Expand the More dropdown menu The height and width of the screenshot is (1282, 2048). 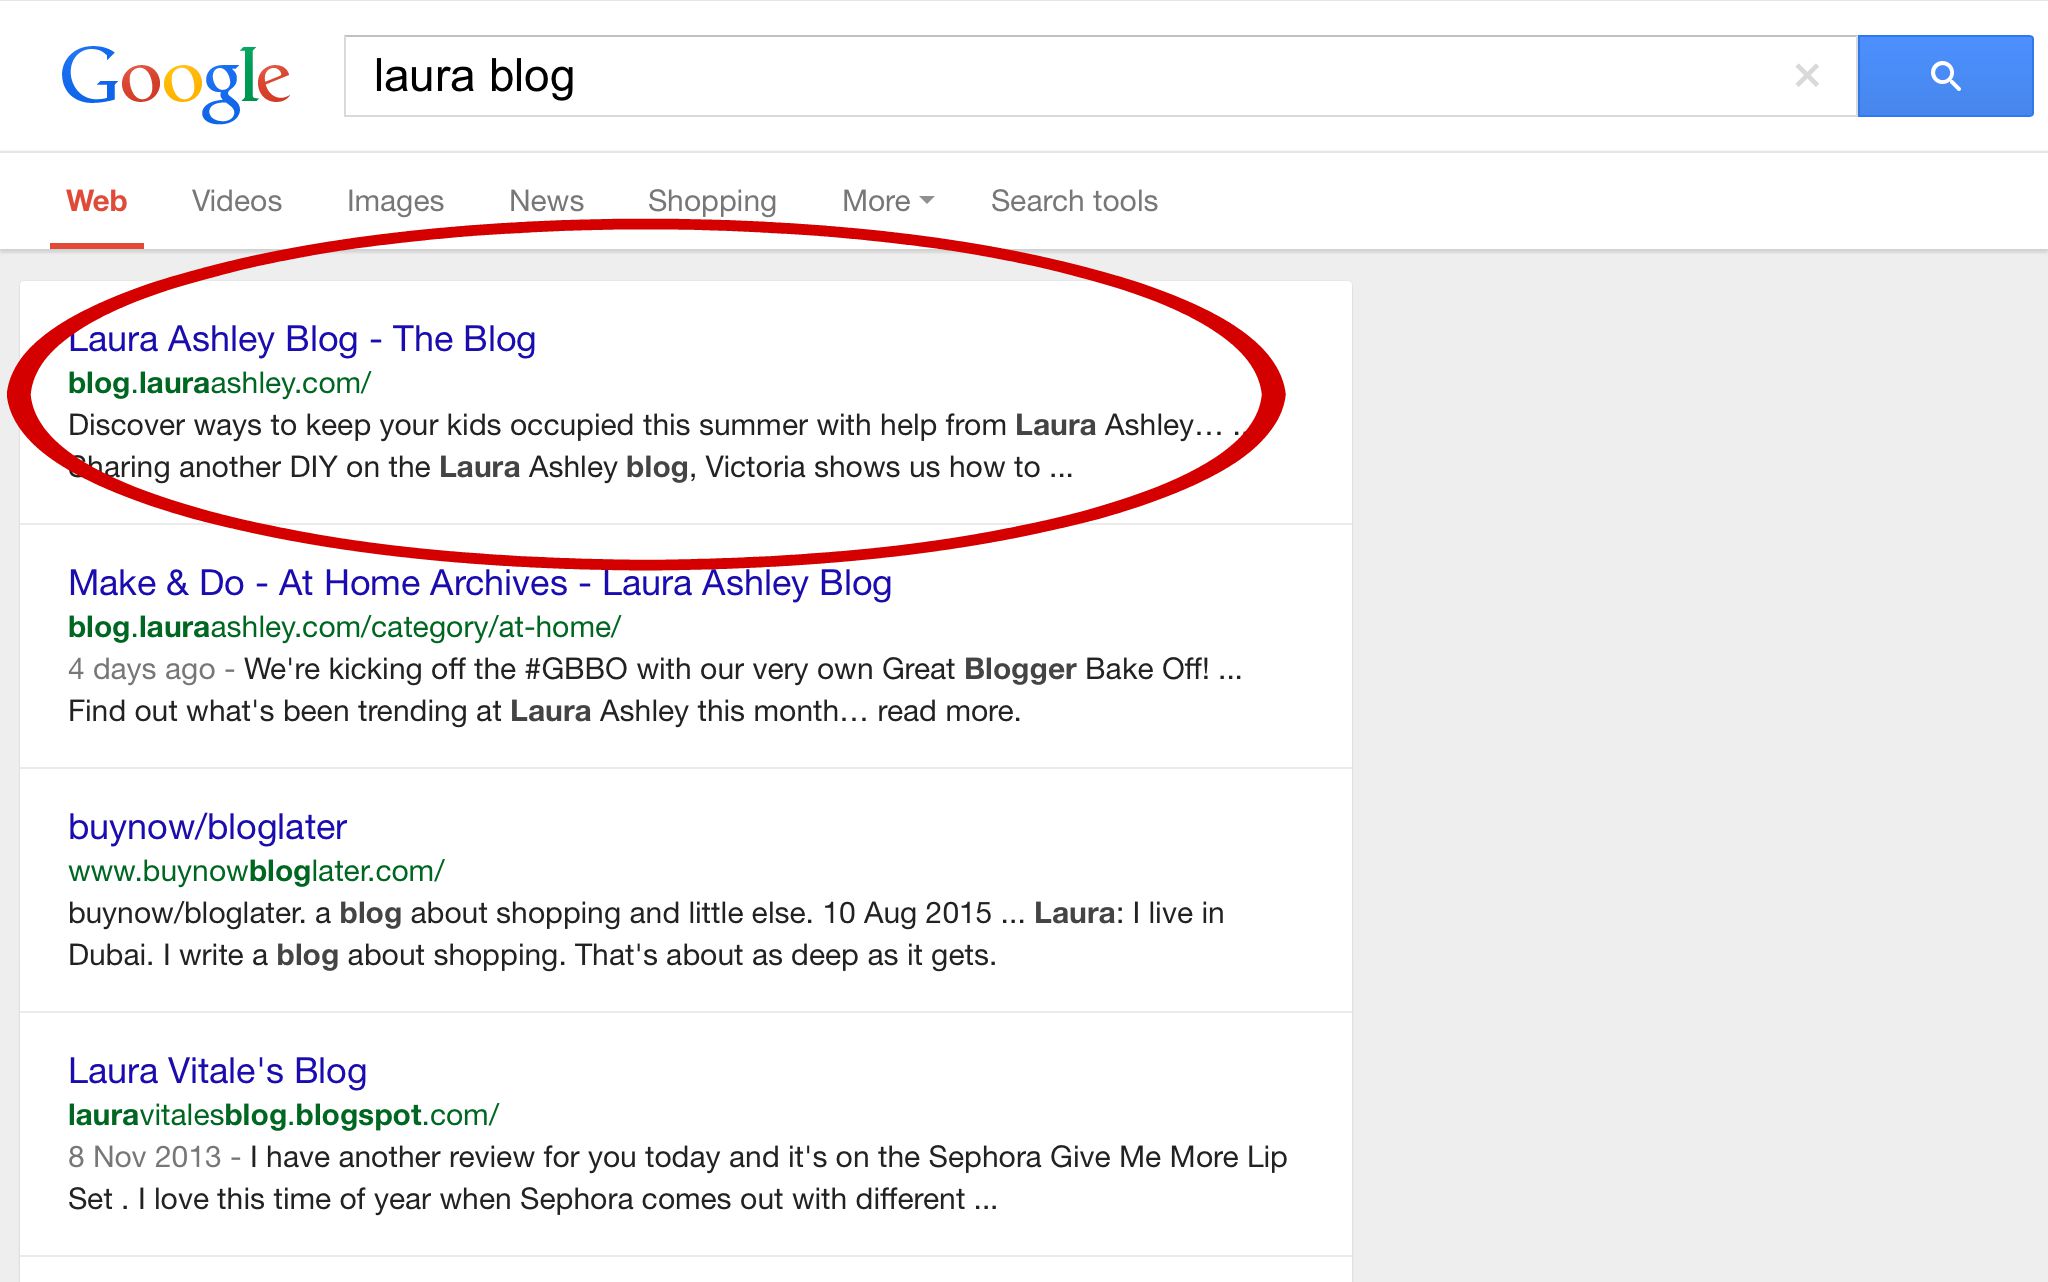click(888, 201)
